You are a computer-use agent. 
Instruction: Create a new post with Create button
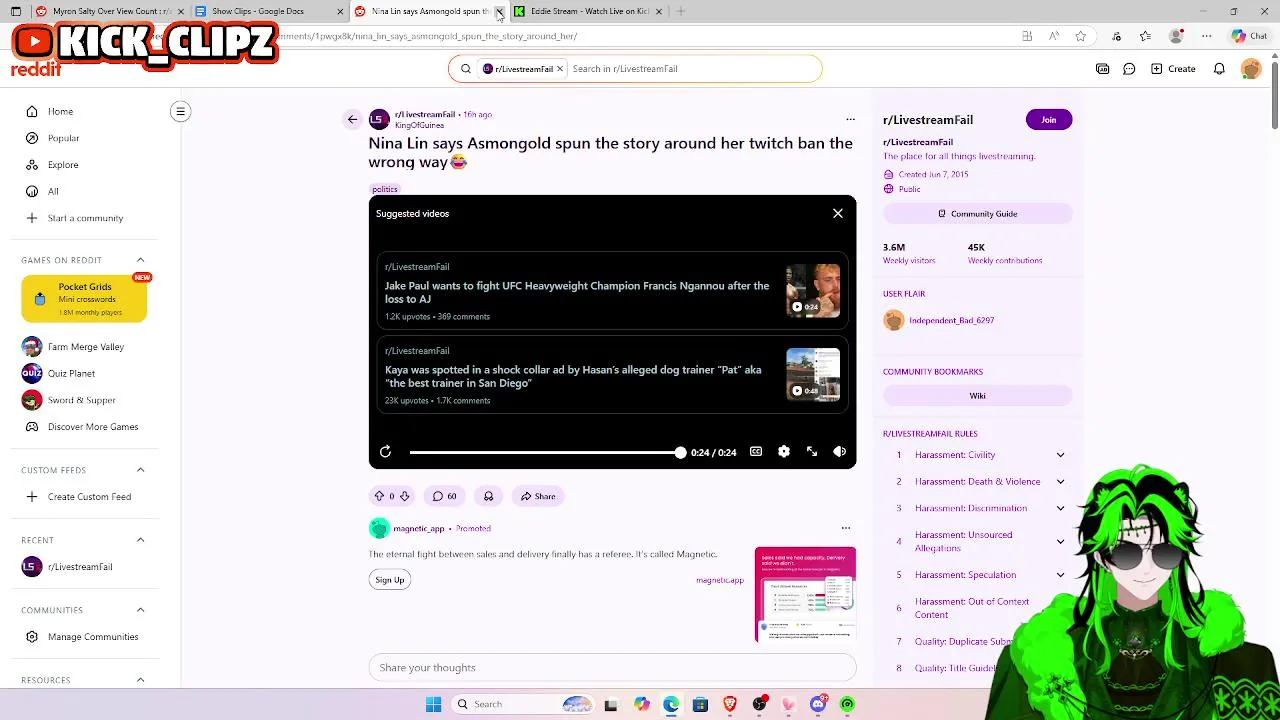point(1173,69)
